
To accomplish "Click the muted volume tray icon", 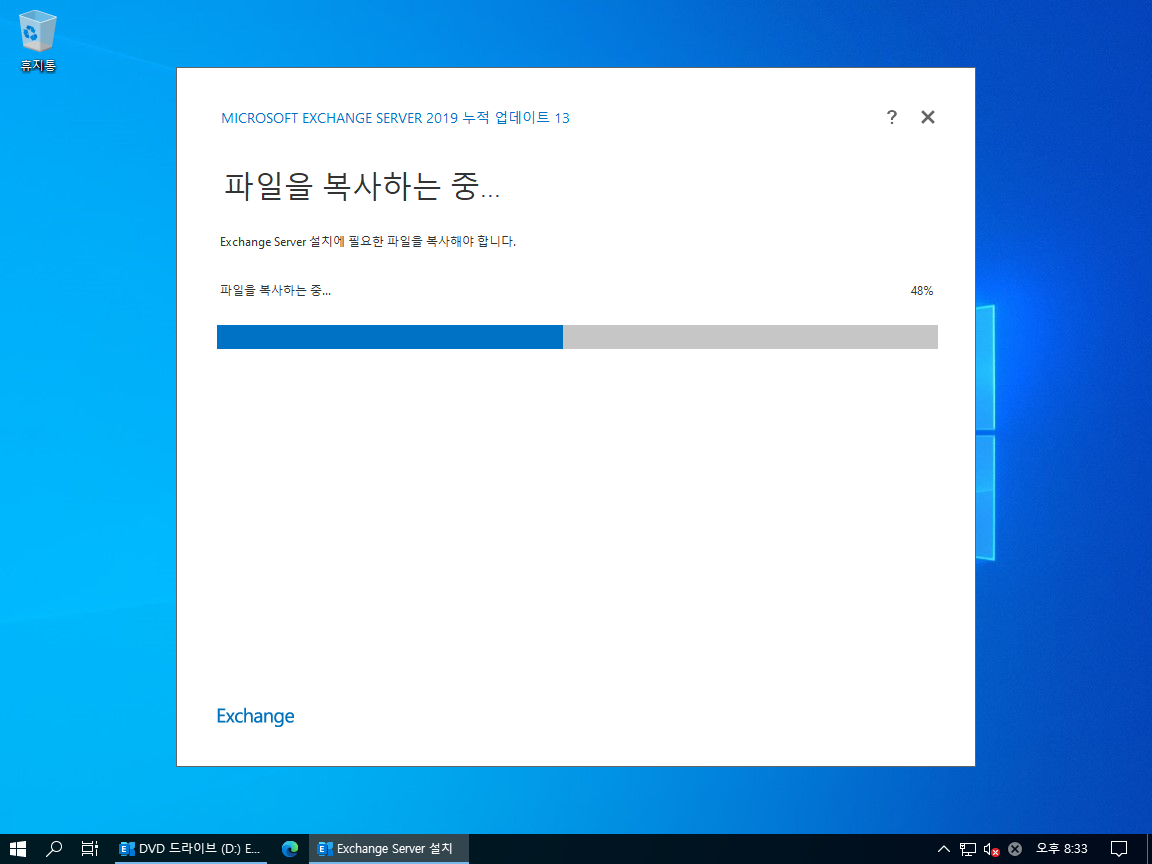I will coord(991,849).
